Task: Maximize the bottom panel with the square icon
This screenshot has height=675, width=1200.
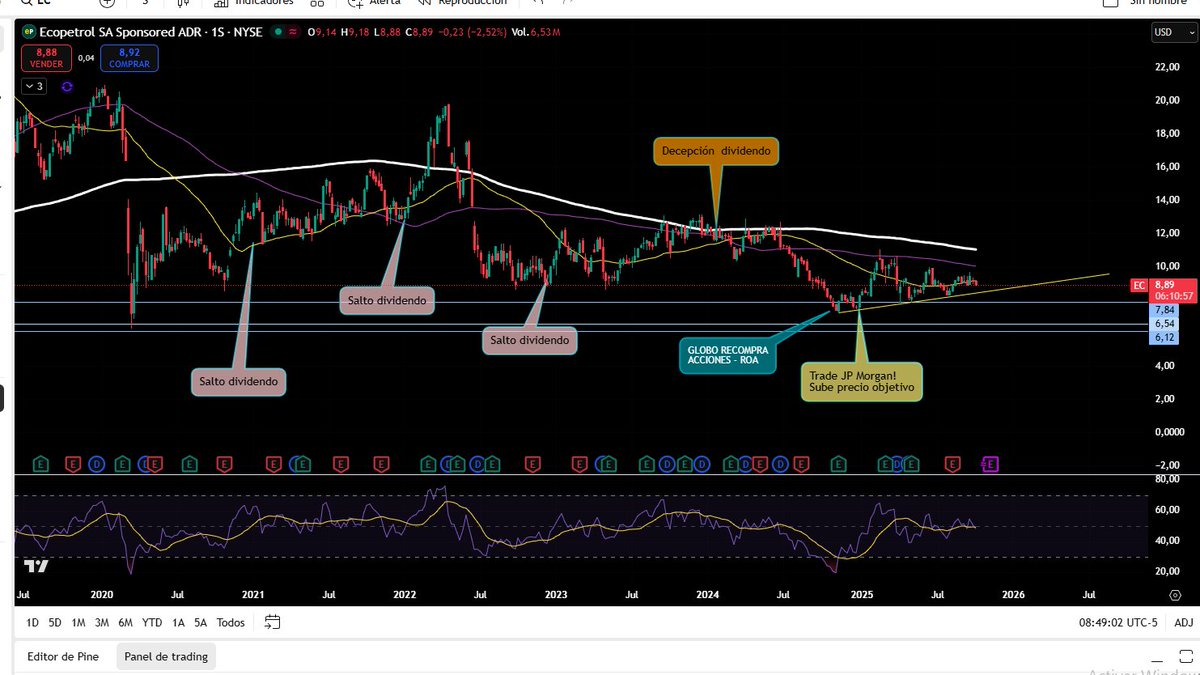Action: 1185,657
